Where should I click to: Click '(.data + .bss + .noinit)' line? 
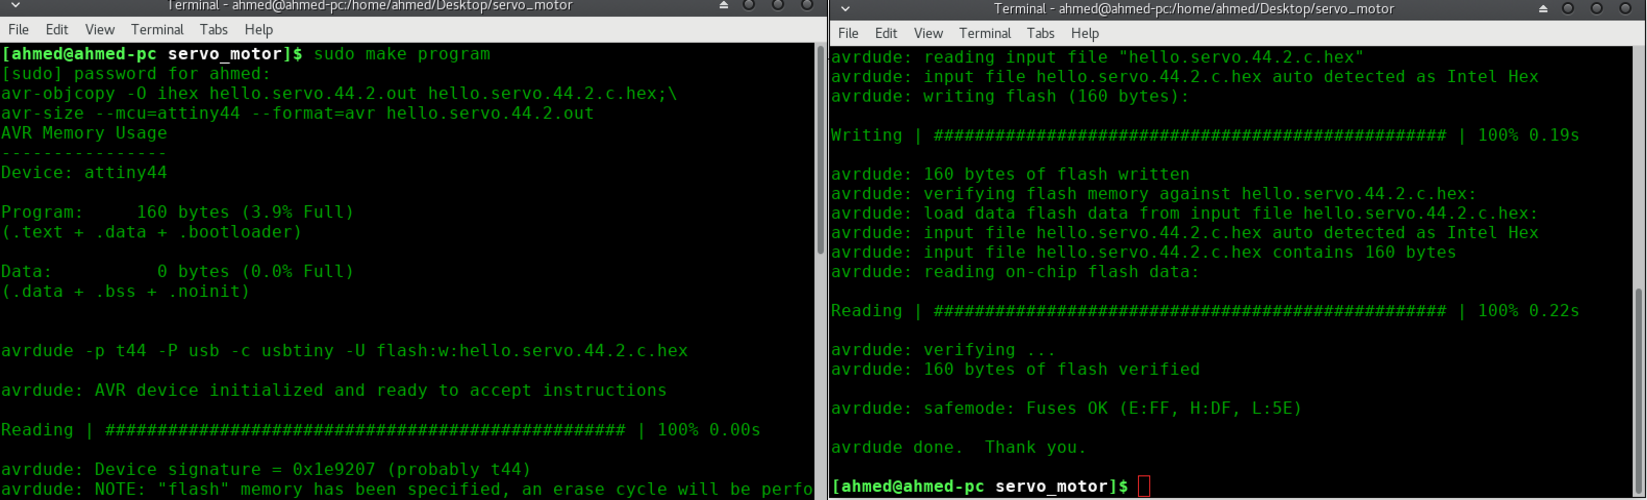click(x=125, y=292)
